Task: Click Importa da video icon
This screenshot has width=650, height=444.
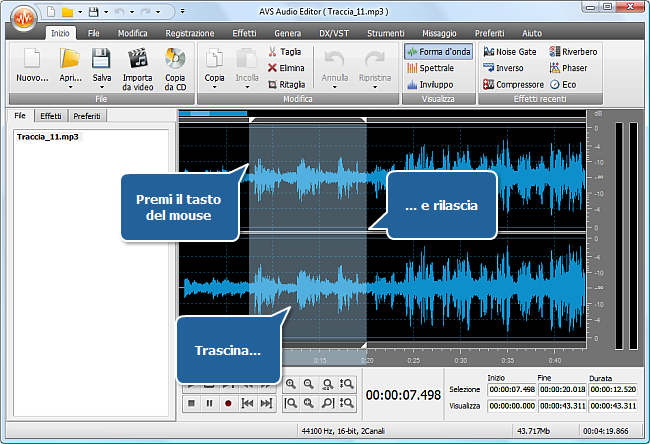Action: click(138, 60)
